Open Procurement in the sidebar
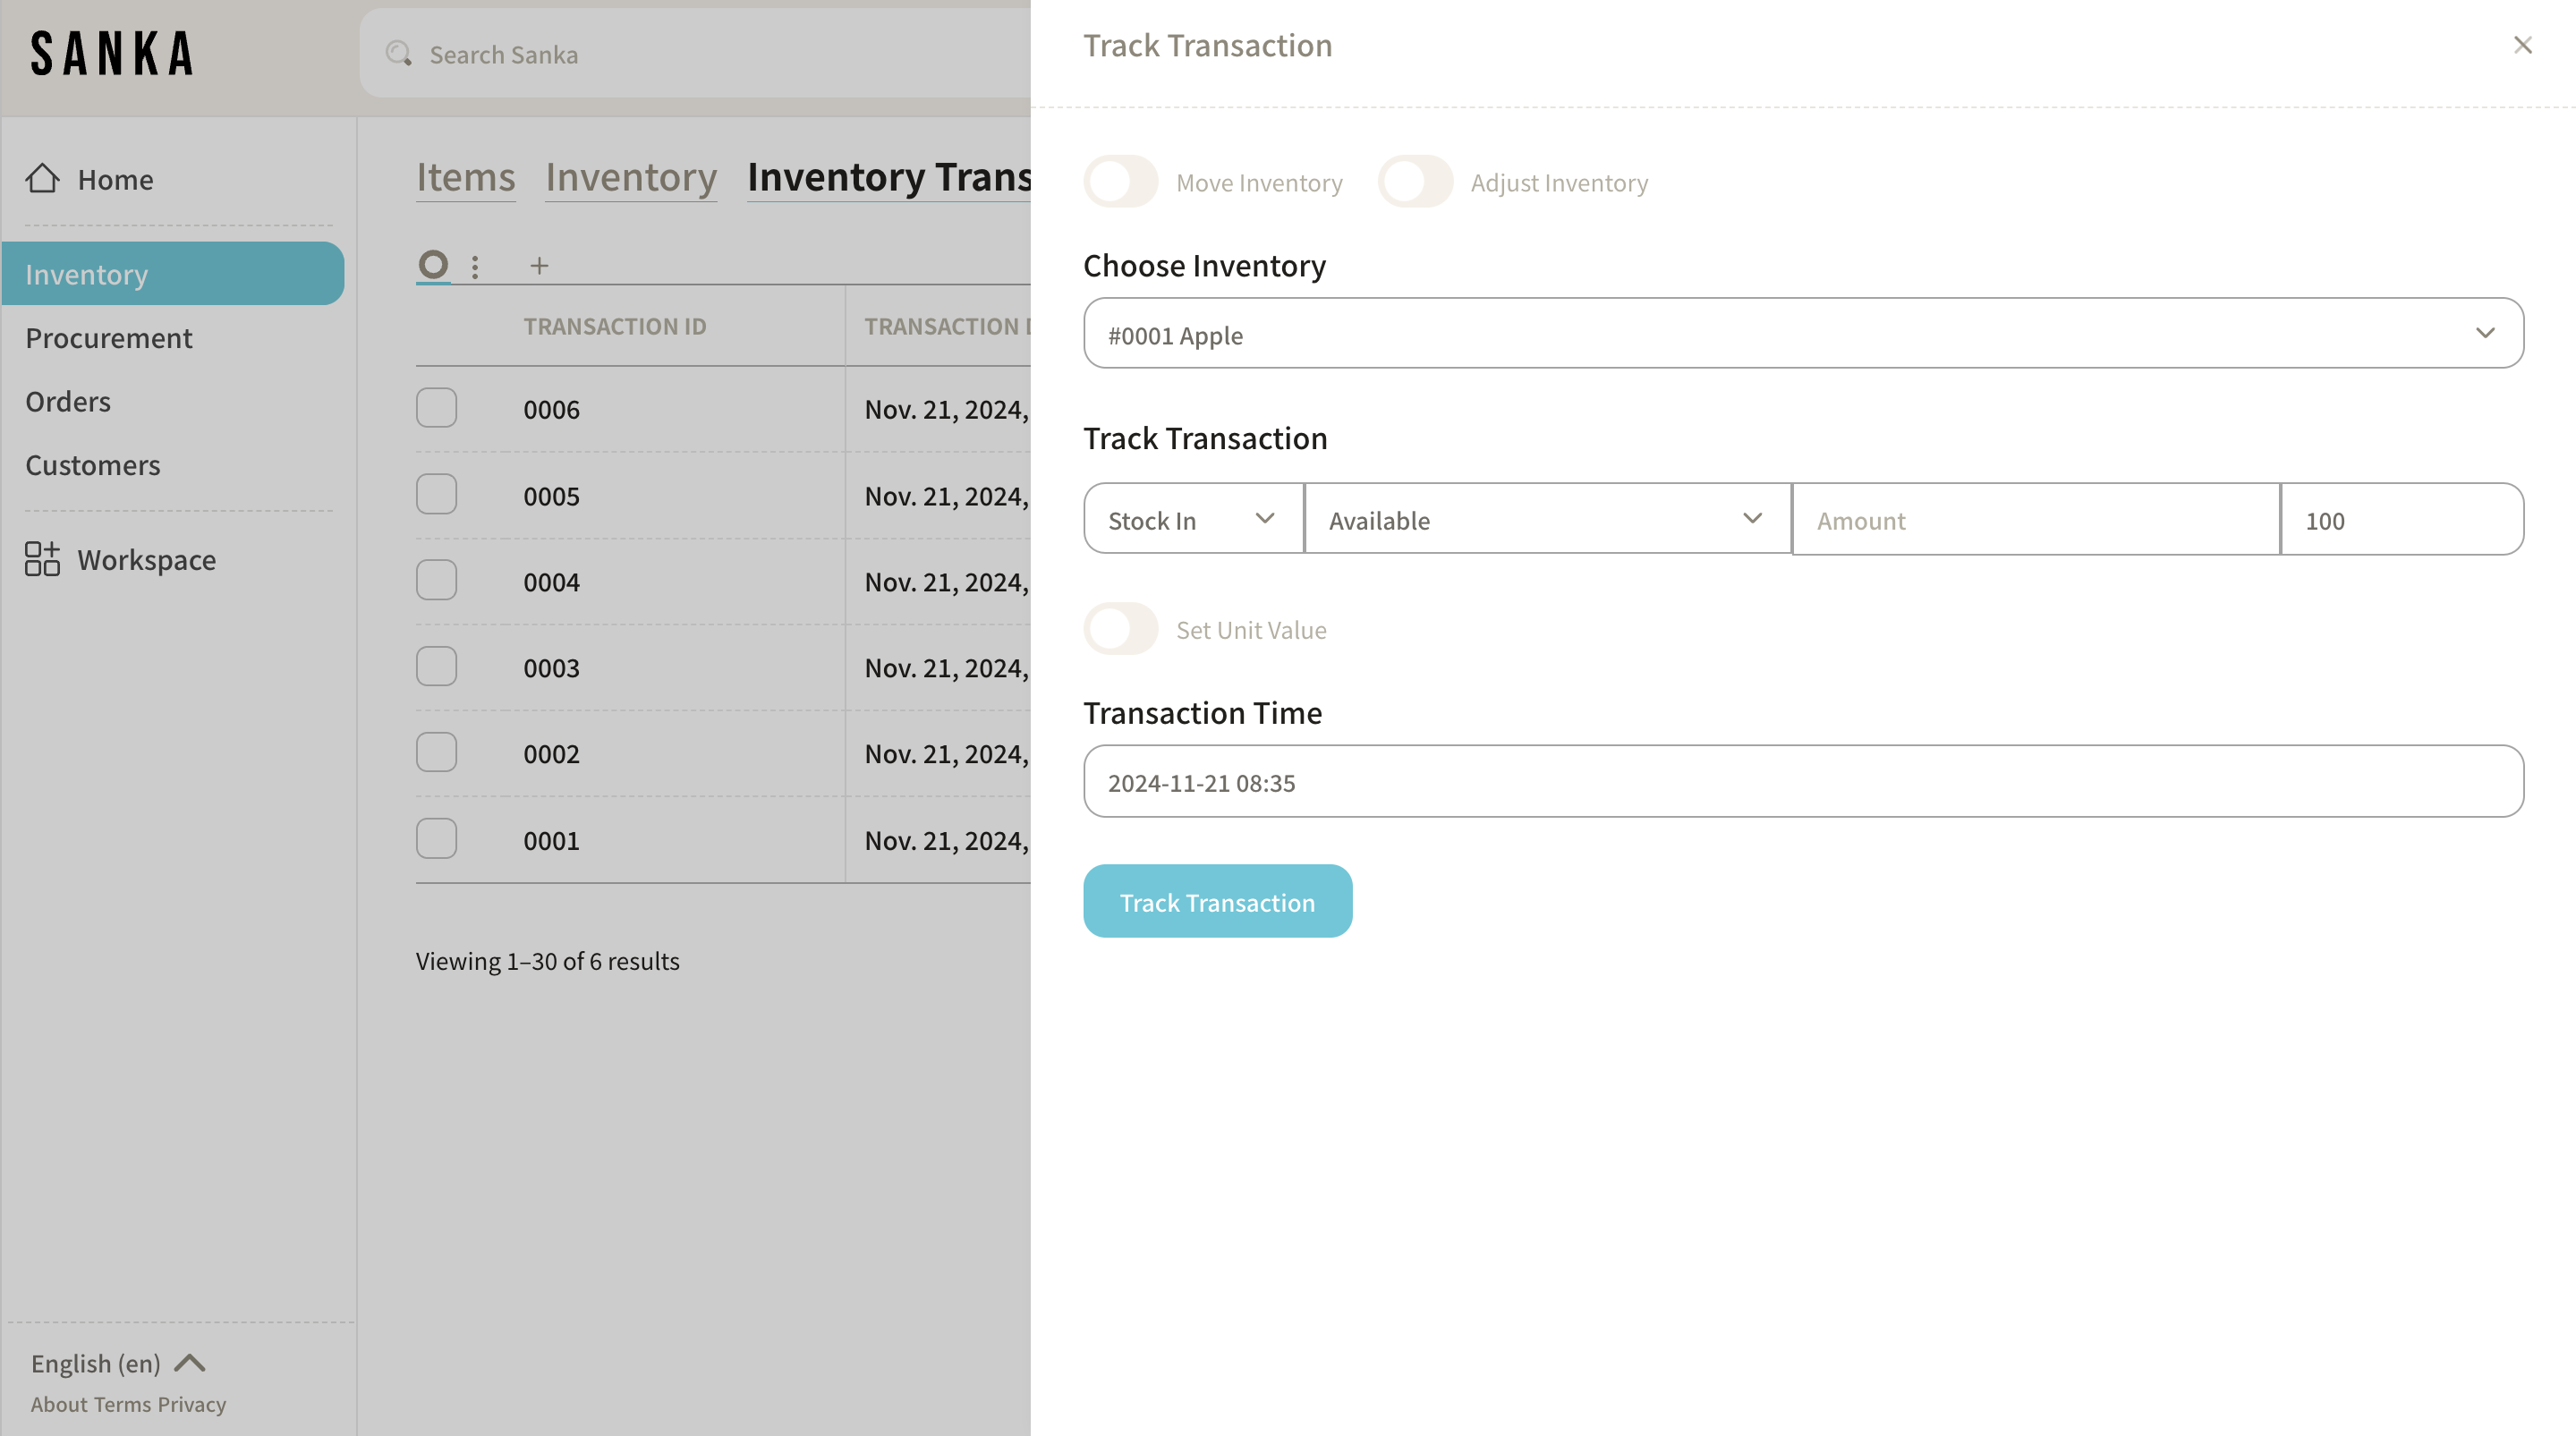The image size is (2576, 1436). [x=109, y=338]
